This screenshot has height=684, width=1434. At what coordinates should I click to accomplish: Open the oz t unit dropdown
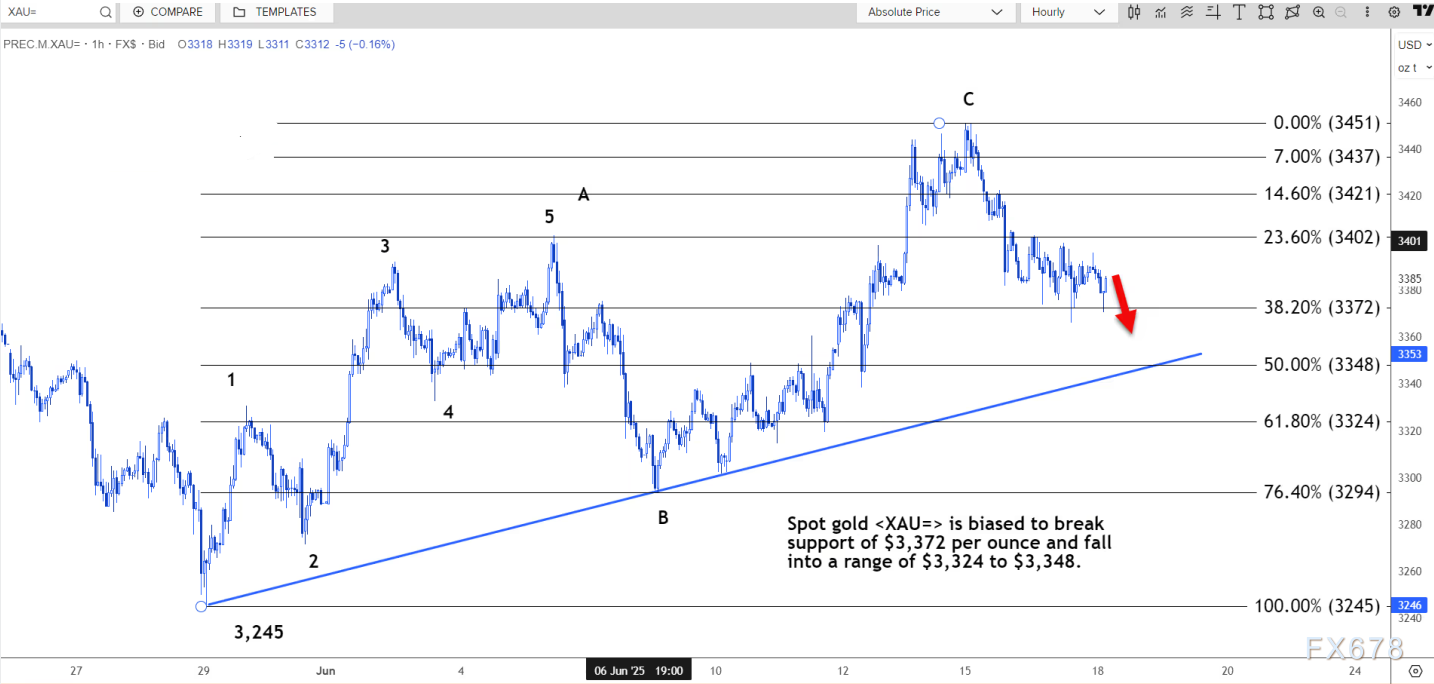point(1414,67)
